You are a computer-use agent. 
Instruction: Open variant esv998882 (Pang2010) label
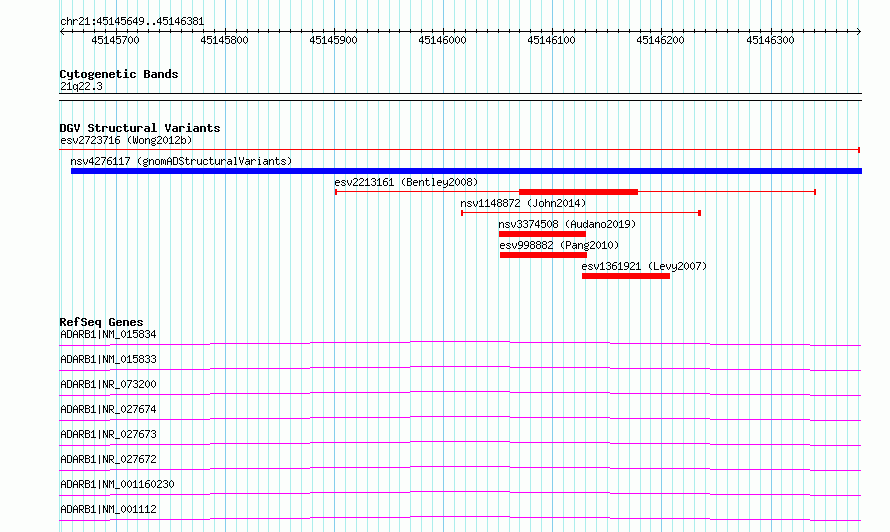559,245
